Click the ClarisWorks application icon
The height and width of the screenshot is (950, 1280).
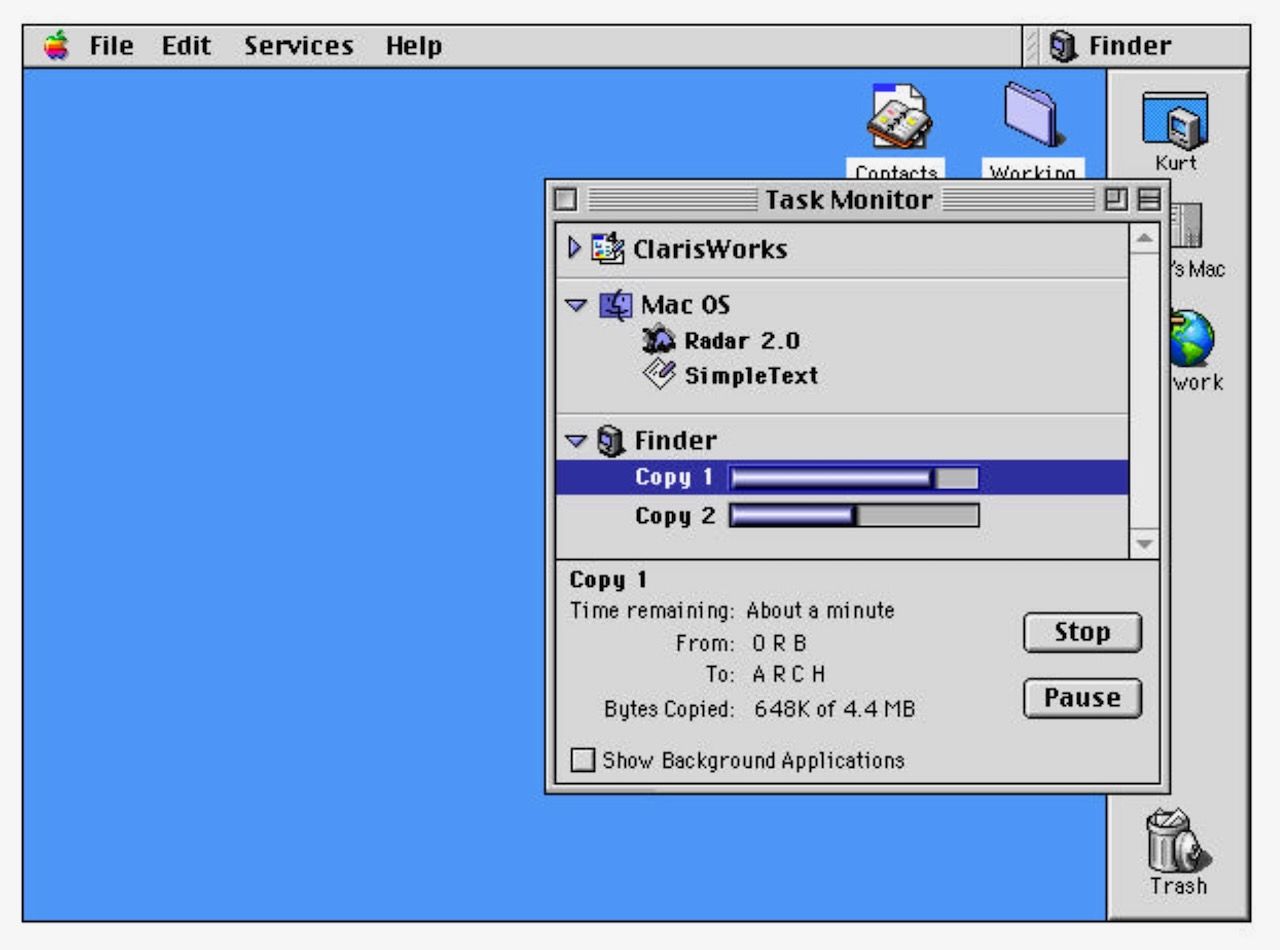[607, 248]
